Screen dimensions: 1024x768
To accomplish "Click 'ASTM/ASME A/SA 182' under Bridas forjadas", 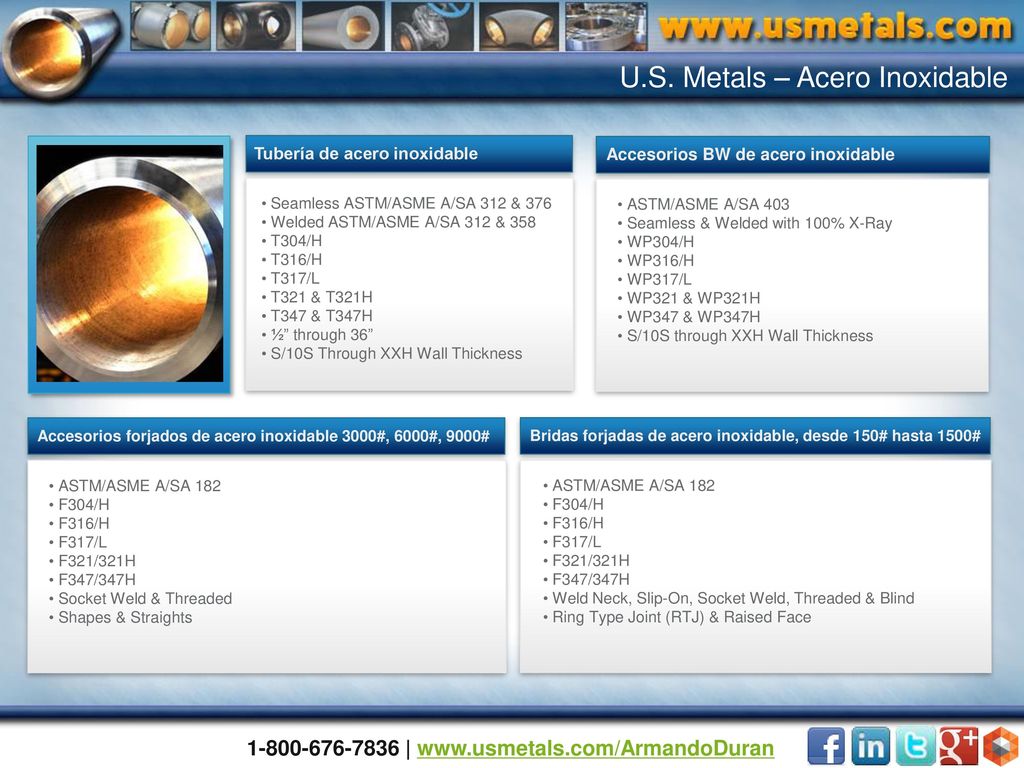I will pos(633,485).
